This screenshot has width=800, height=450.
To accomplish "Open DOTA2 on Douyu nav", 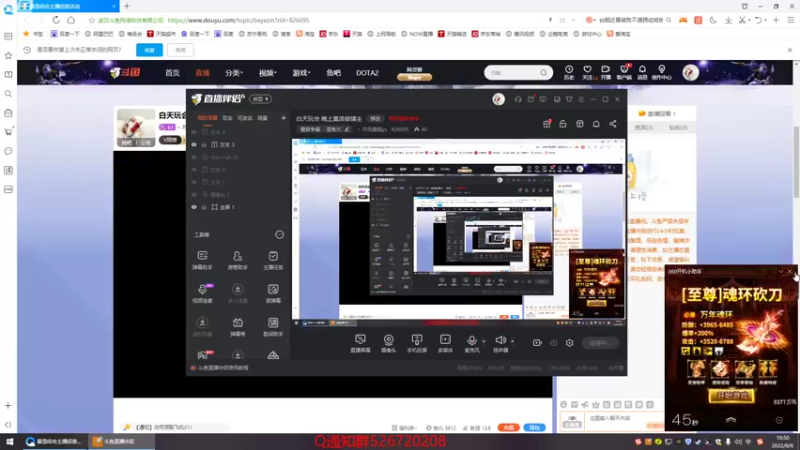I will 367,73.
